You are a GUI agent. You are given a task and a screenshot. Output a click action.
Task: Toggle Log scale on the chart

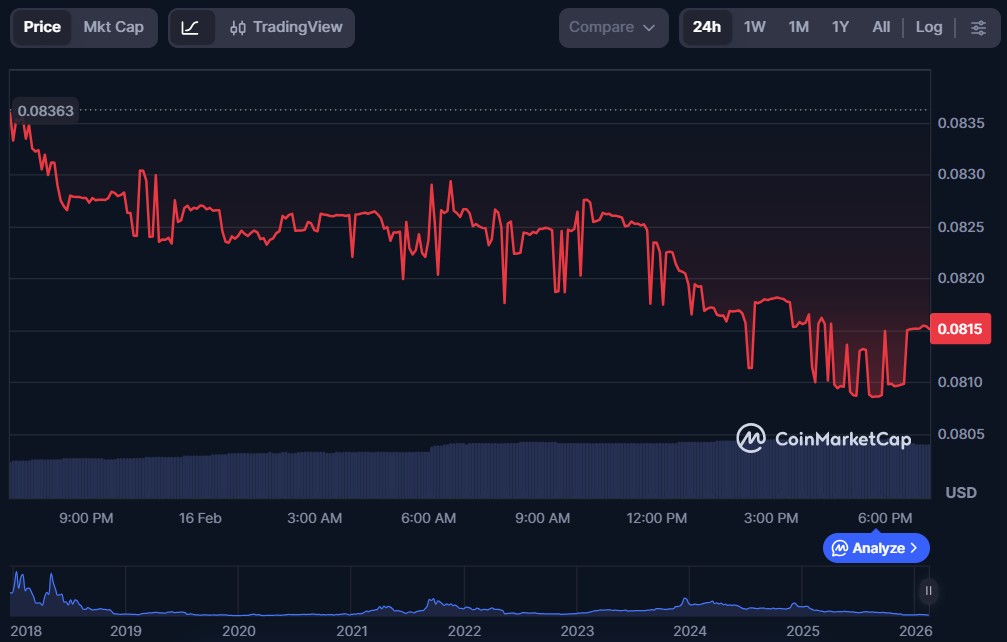click(x=928, y=27)
